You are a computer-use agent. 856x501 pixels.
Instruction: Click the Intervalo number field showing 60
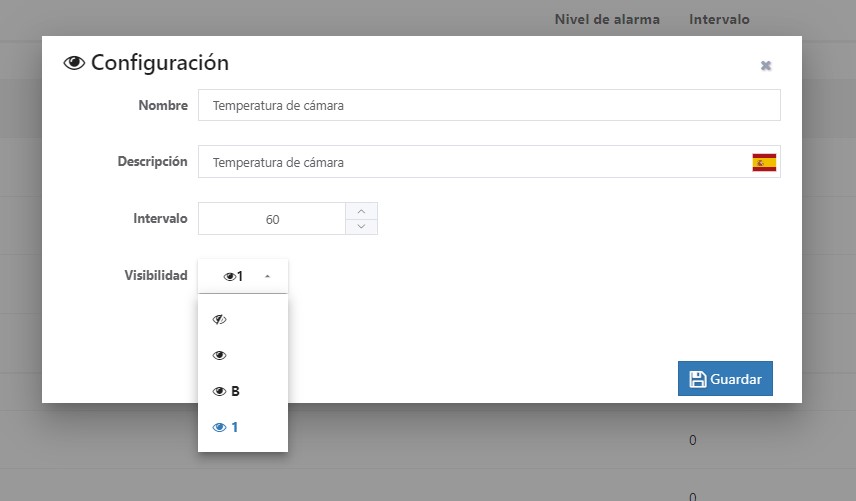point(272,219)
